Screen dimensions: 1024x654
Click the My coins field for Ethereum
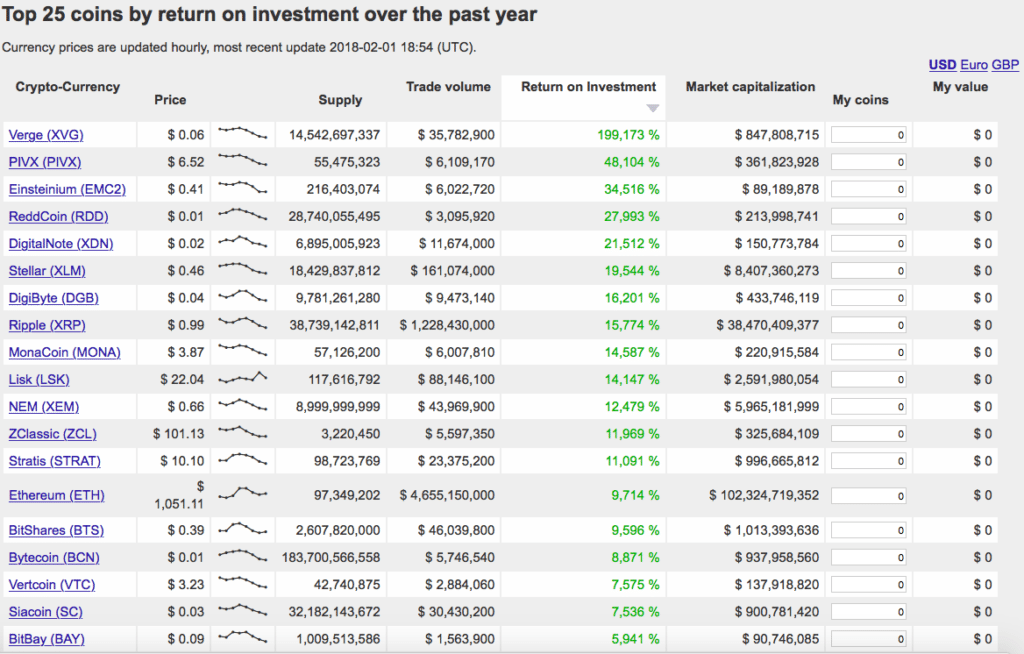coord(868,494)
